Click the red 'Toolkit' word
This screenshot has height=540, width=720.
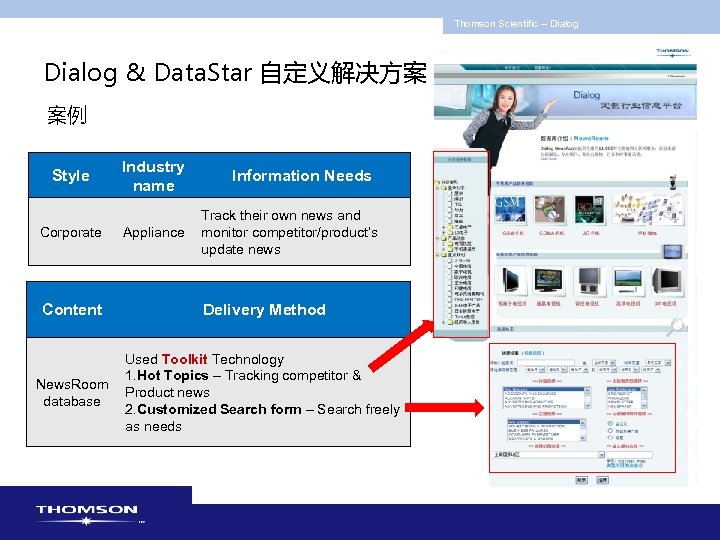click(184, 359)
